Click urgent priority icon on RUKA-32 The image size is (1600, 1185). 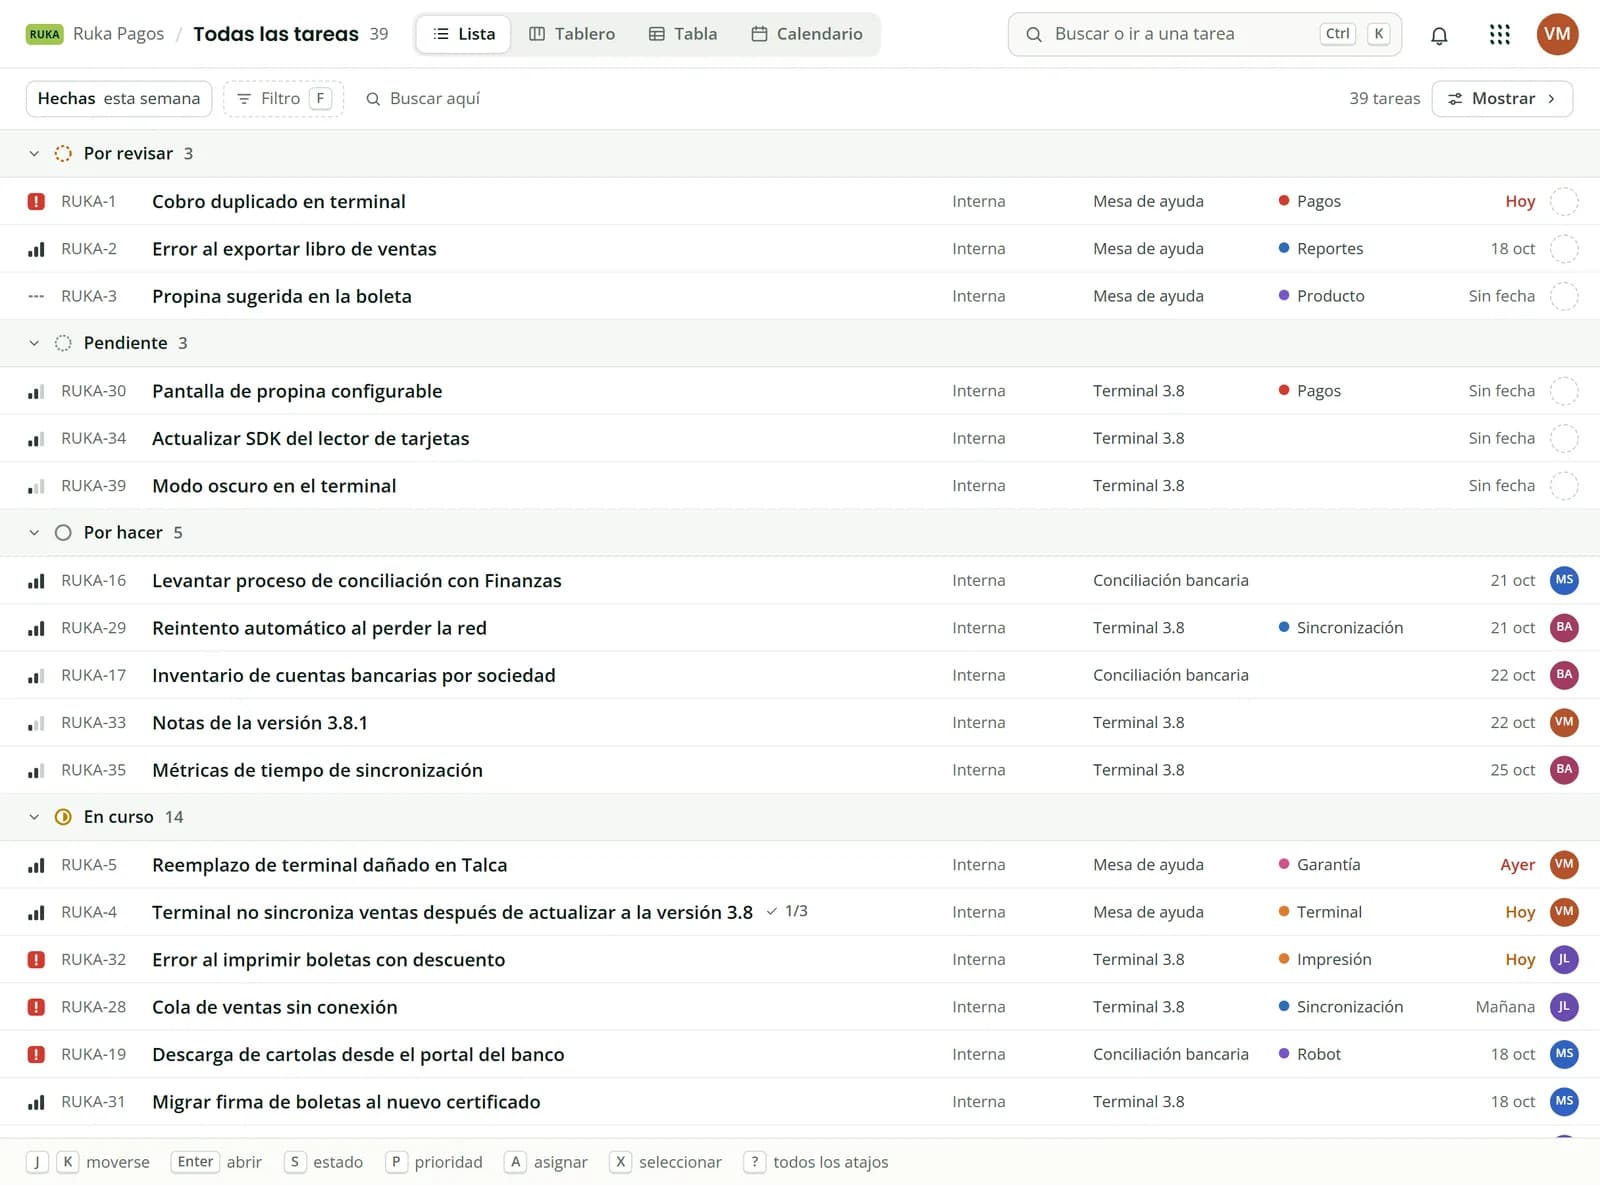36,960
